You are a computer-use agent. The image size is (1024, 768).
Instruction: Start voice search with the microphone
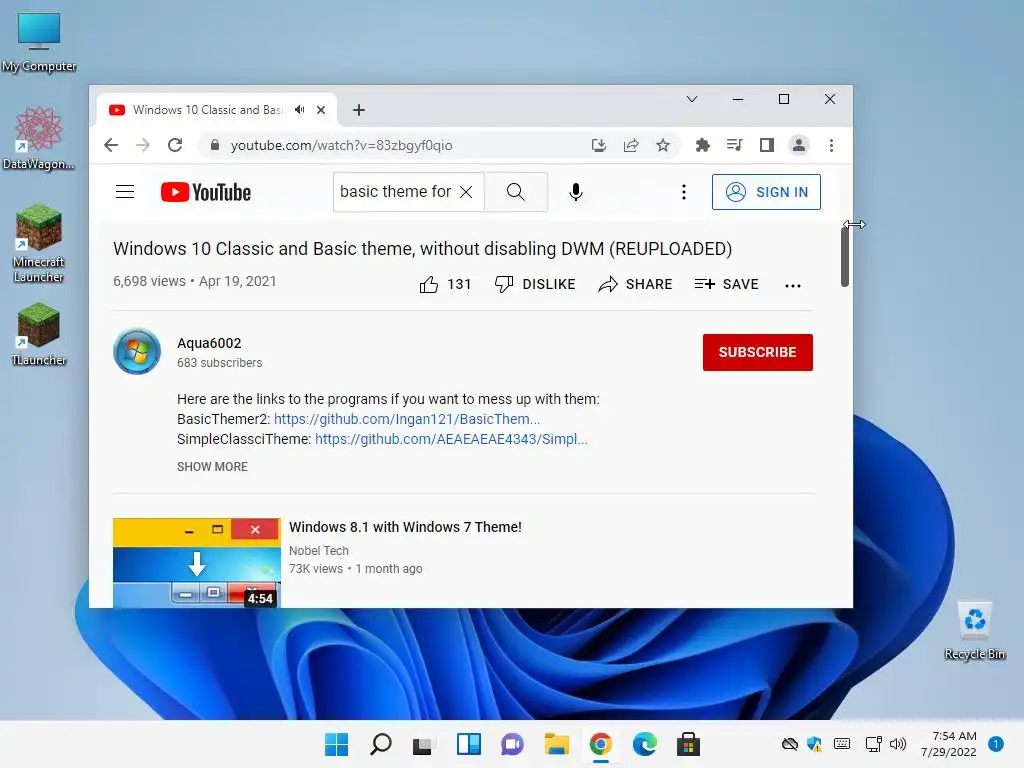(575, 191)
